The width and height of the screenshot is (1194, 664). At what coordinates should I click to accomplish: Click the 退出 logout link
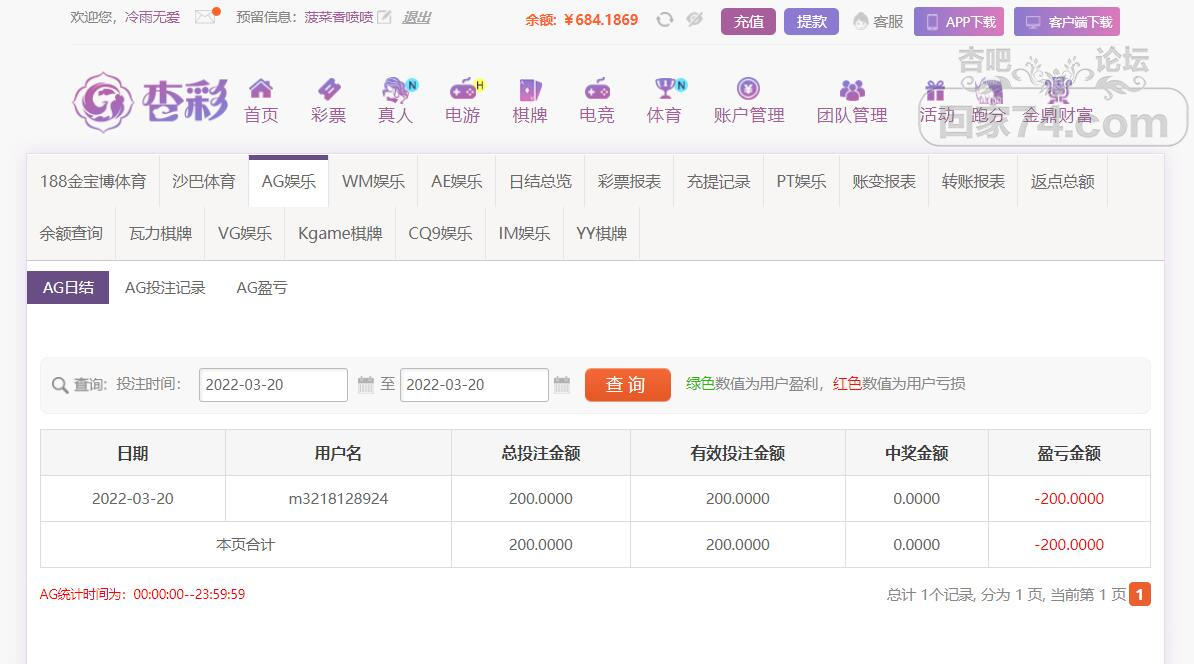(416, 17)
